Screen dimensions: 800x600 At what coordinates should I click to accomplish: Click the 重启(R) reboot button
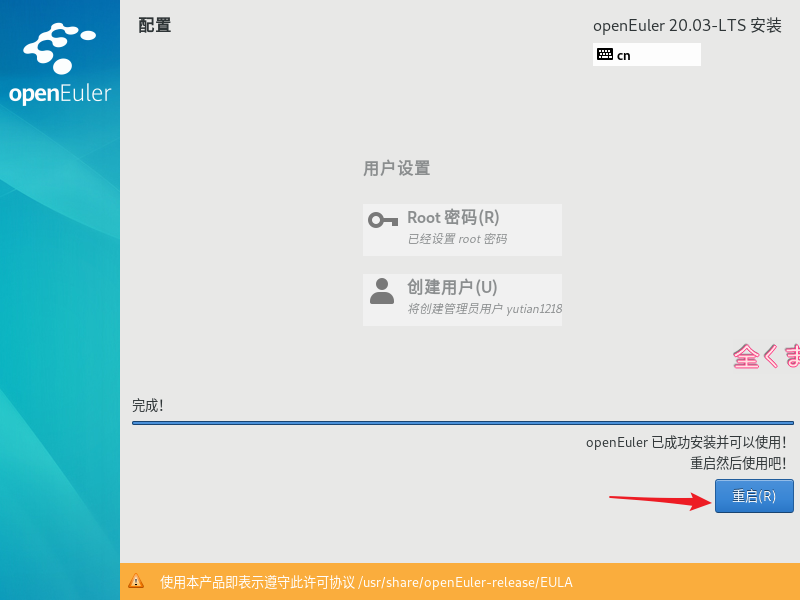pos(754,495)
